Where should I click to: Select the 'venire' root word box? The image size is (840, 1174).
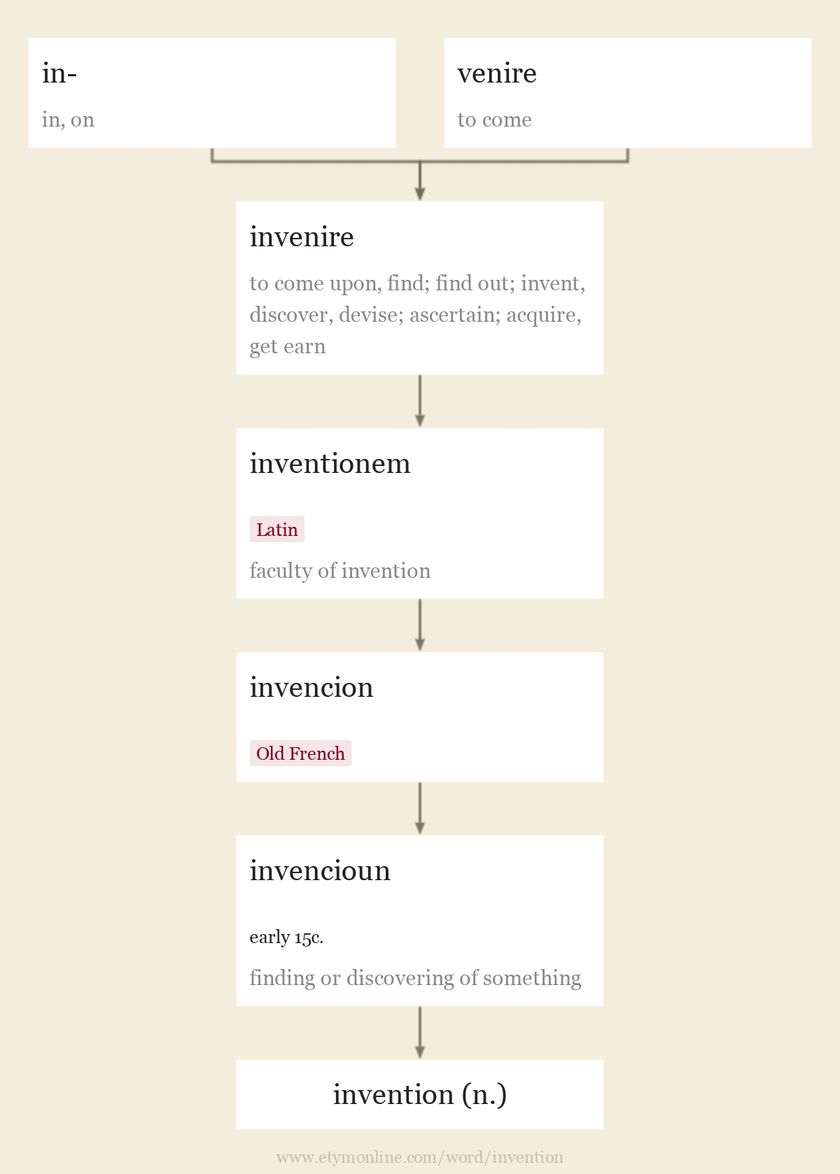pyautogui.click(x=627, y=93)
